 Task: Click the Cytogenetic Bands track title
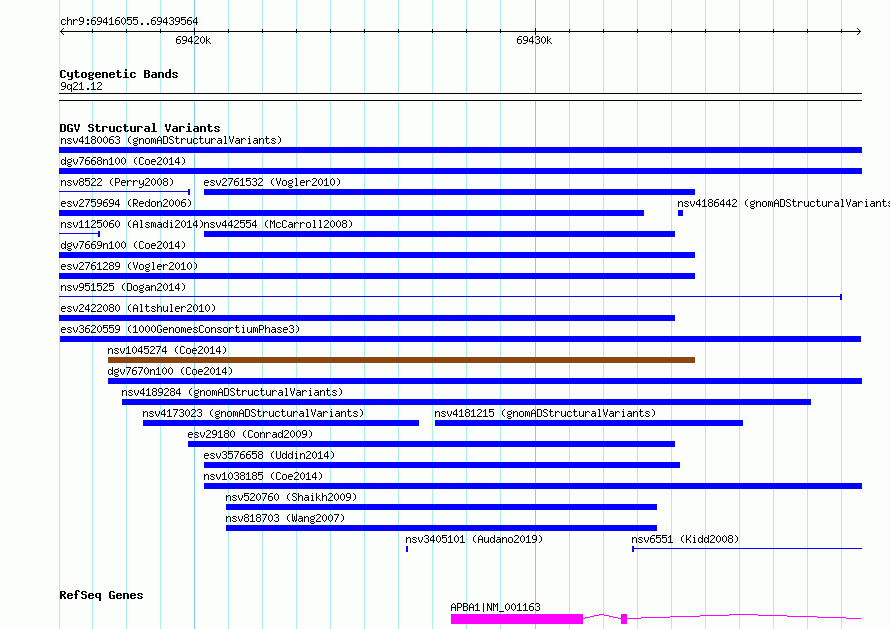click(x=119, y=74)
